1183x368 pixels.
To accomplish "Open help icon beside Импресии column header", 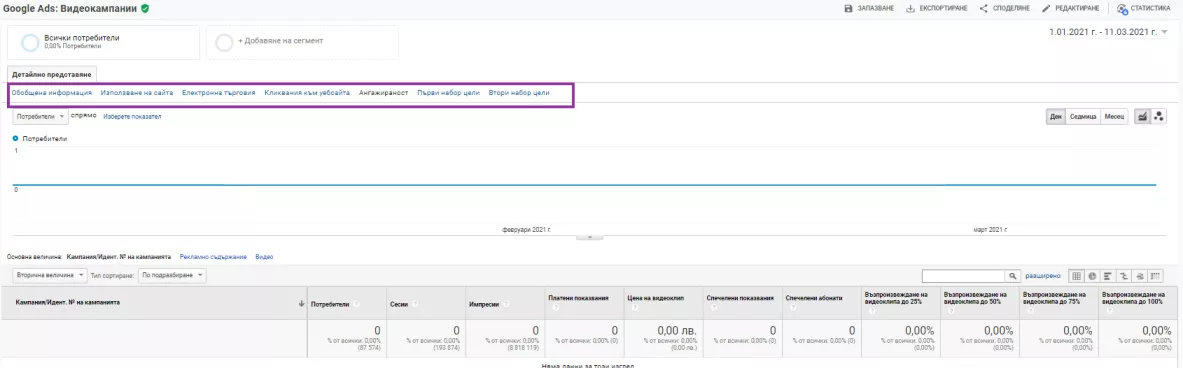I will tap(505, 304).
